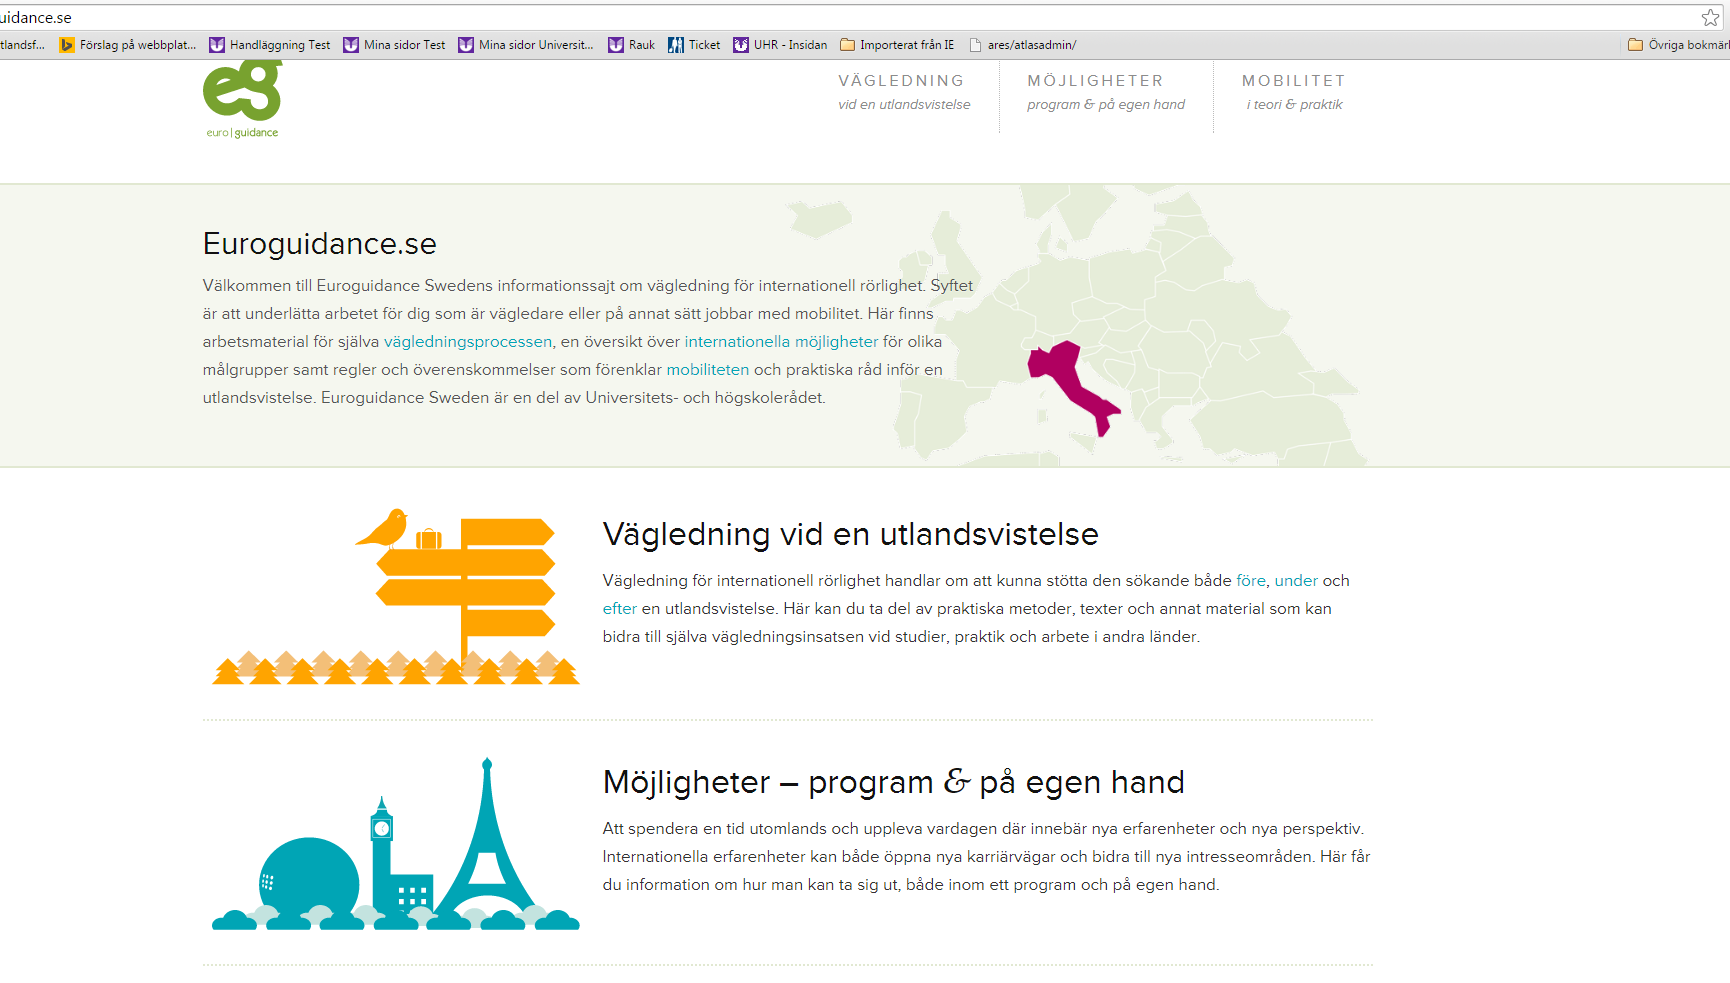This screenshot has width=1730, height=983.
Task: Open the Mina sidor Universit... bookmark
Action: click(526, 45)
